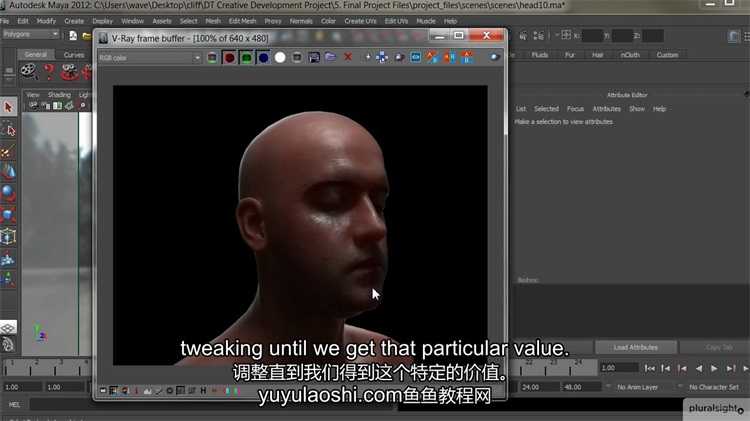Screen dimensions: 750x421
Task: Select the Curves shelf tab
Action: 74,55
